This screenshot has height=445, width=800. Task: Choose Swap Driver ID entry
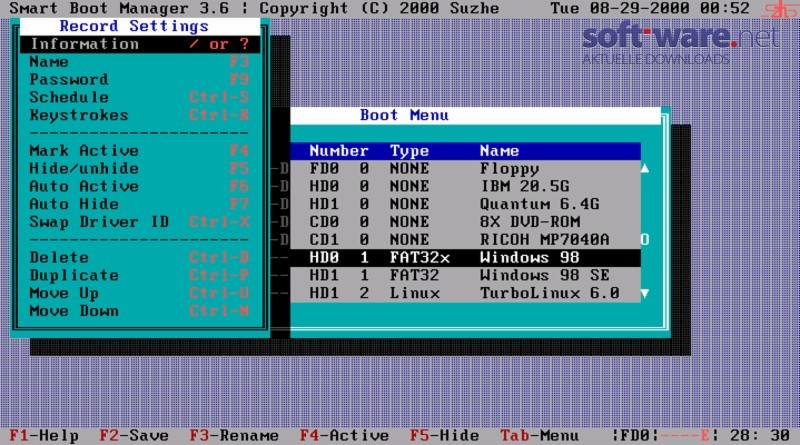pos(140,222)
